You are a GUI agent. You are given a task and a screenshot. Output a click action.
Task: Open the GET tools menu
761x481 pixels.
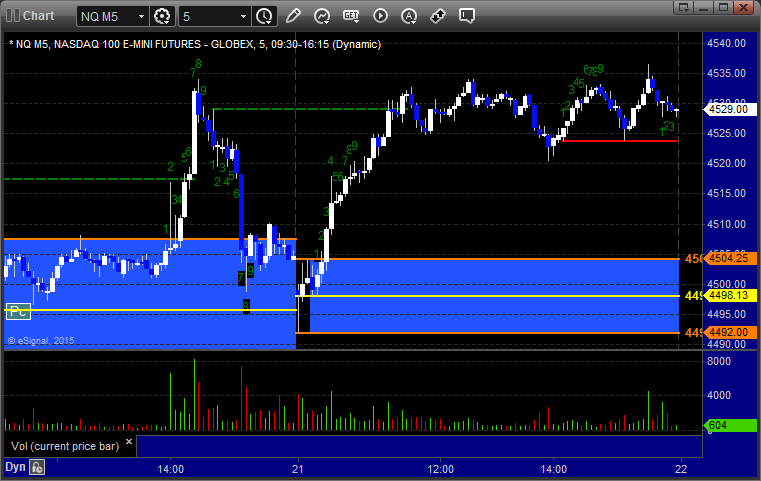pyautogui.click(x=351, y=16)
